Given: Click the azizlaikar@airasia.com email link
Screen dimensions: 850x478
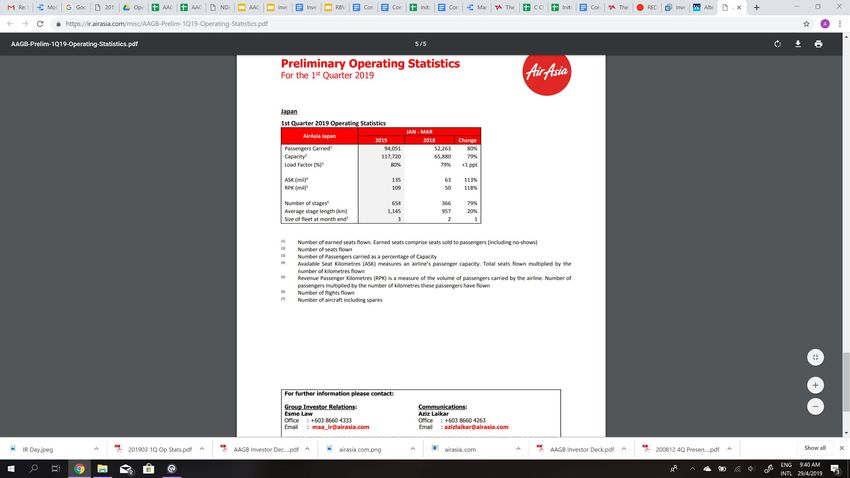Looking at the screenshot, I should point(476,427).
